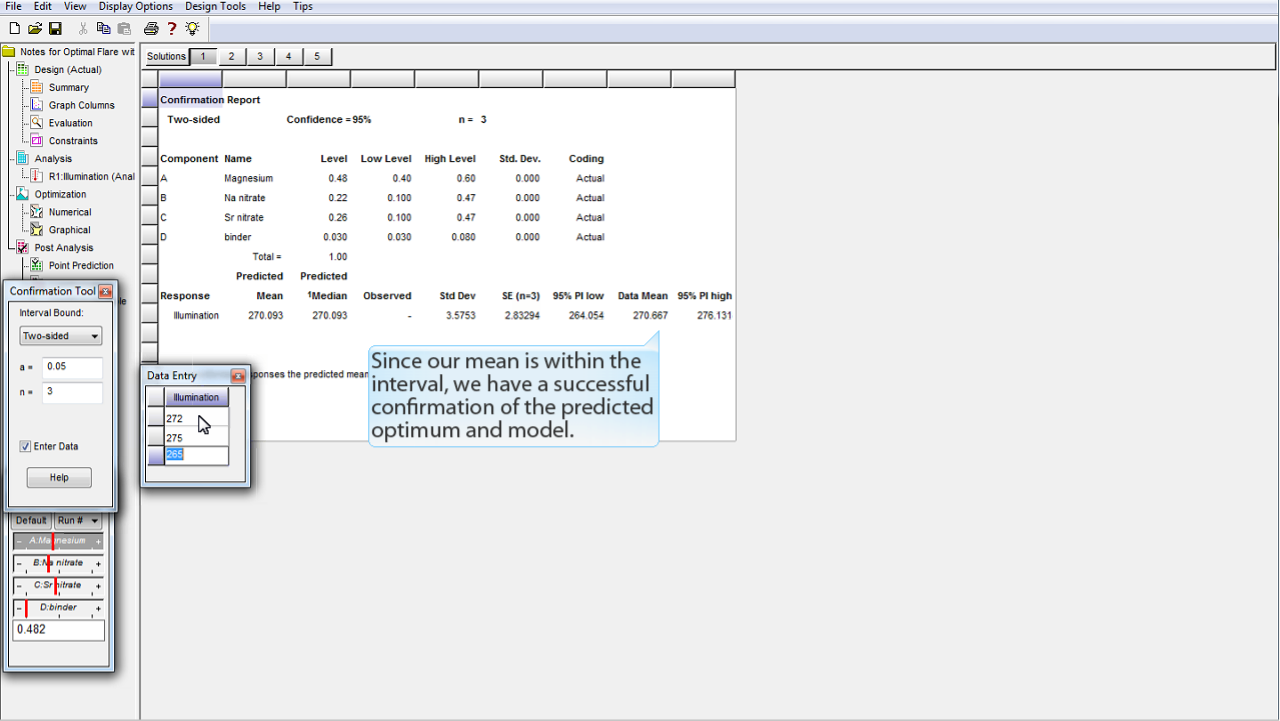Click the Point Prediction node icon

37,265
